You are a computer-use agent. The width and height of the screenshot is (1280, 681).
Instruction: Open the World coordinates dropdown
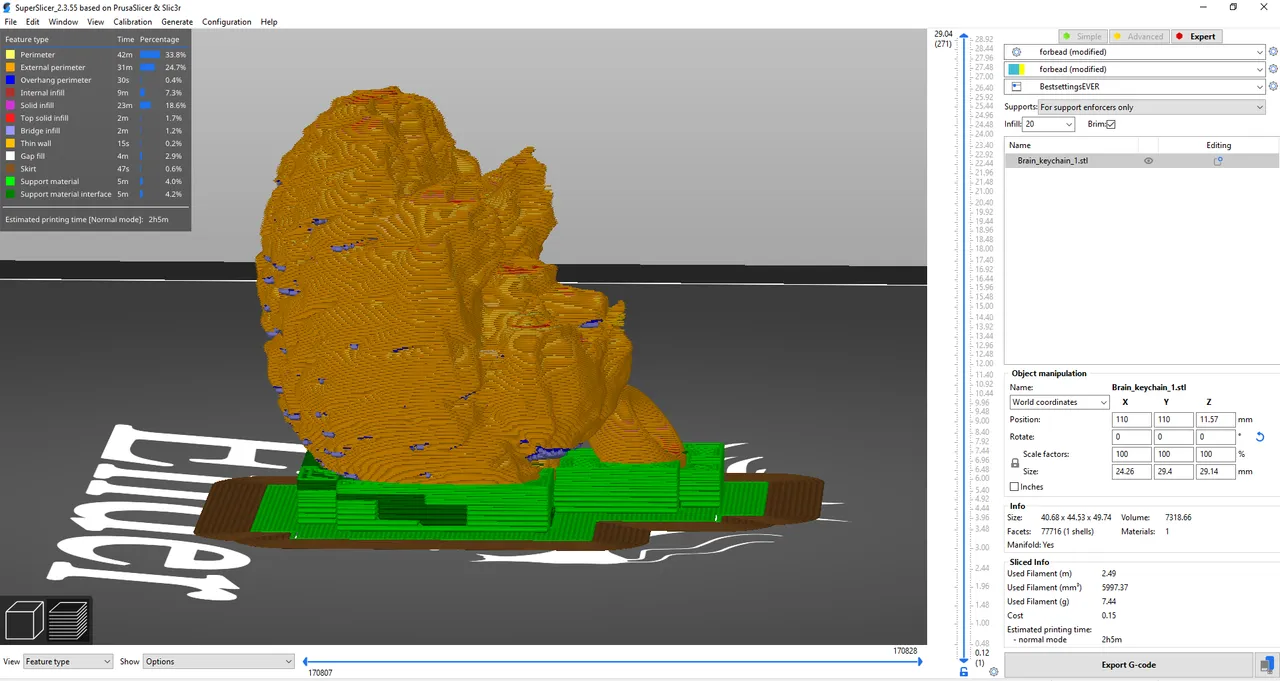pyautogui.click(x=1059, y=402)
